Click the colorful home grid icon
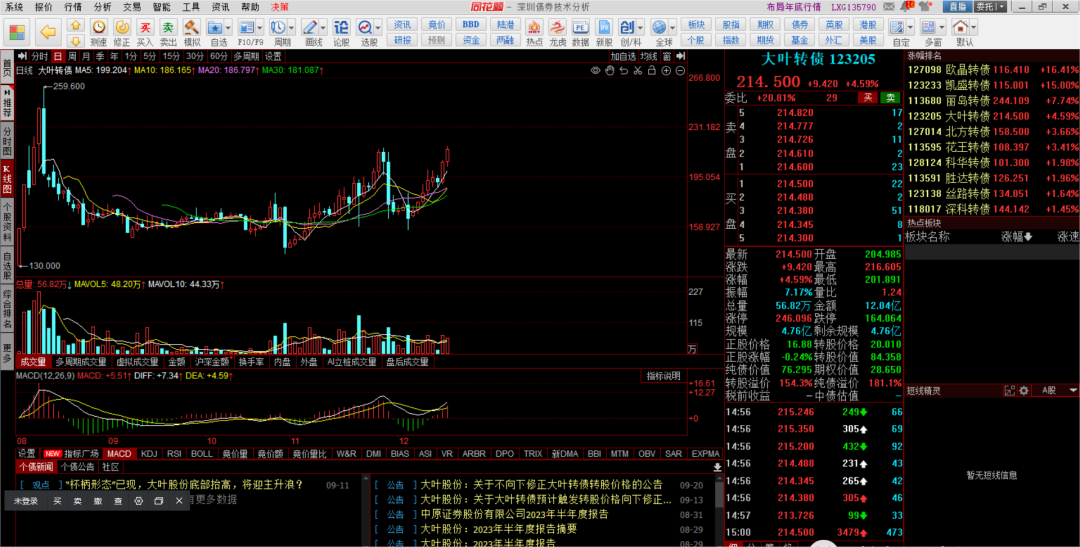The width and height of the screenshot is (1080, 547). click(17, 32)
